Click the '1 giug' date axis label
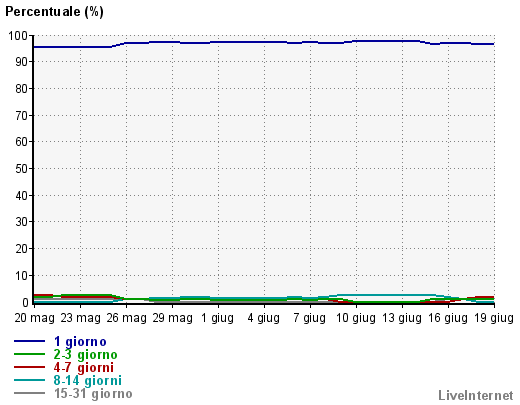The width and height of the screenshot is (520, 405). point(218,318)
